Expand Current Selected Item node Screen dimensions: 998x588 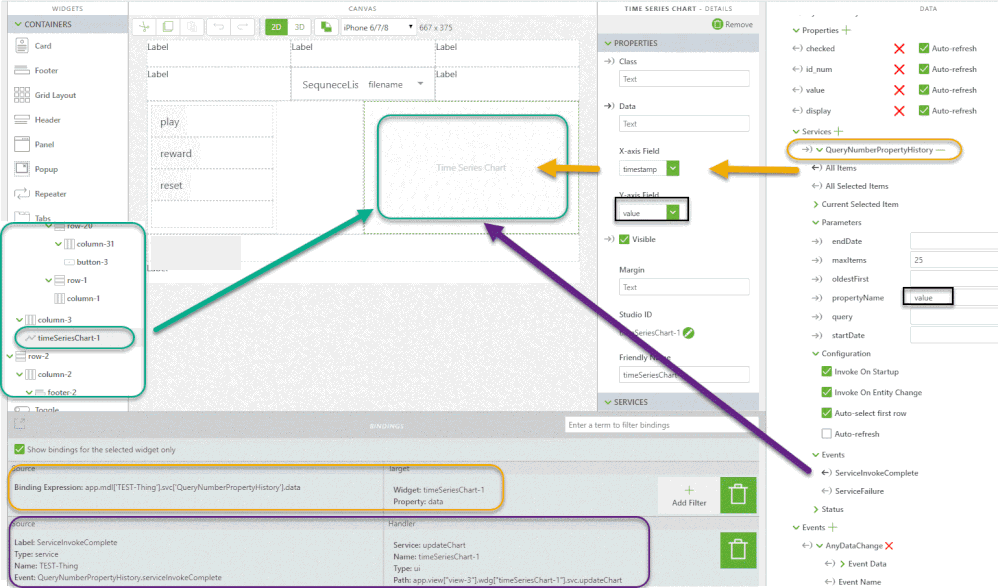(x=816, y=204)
